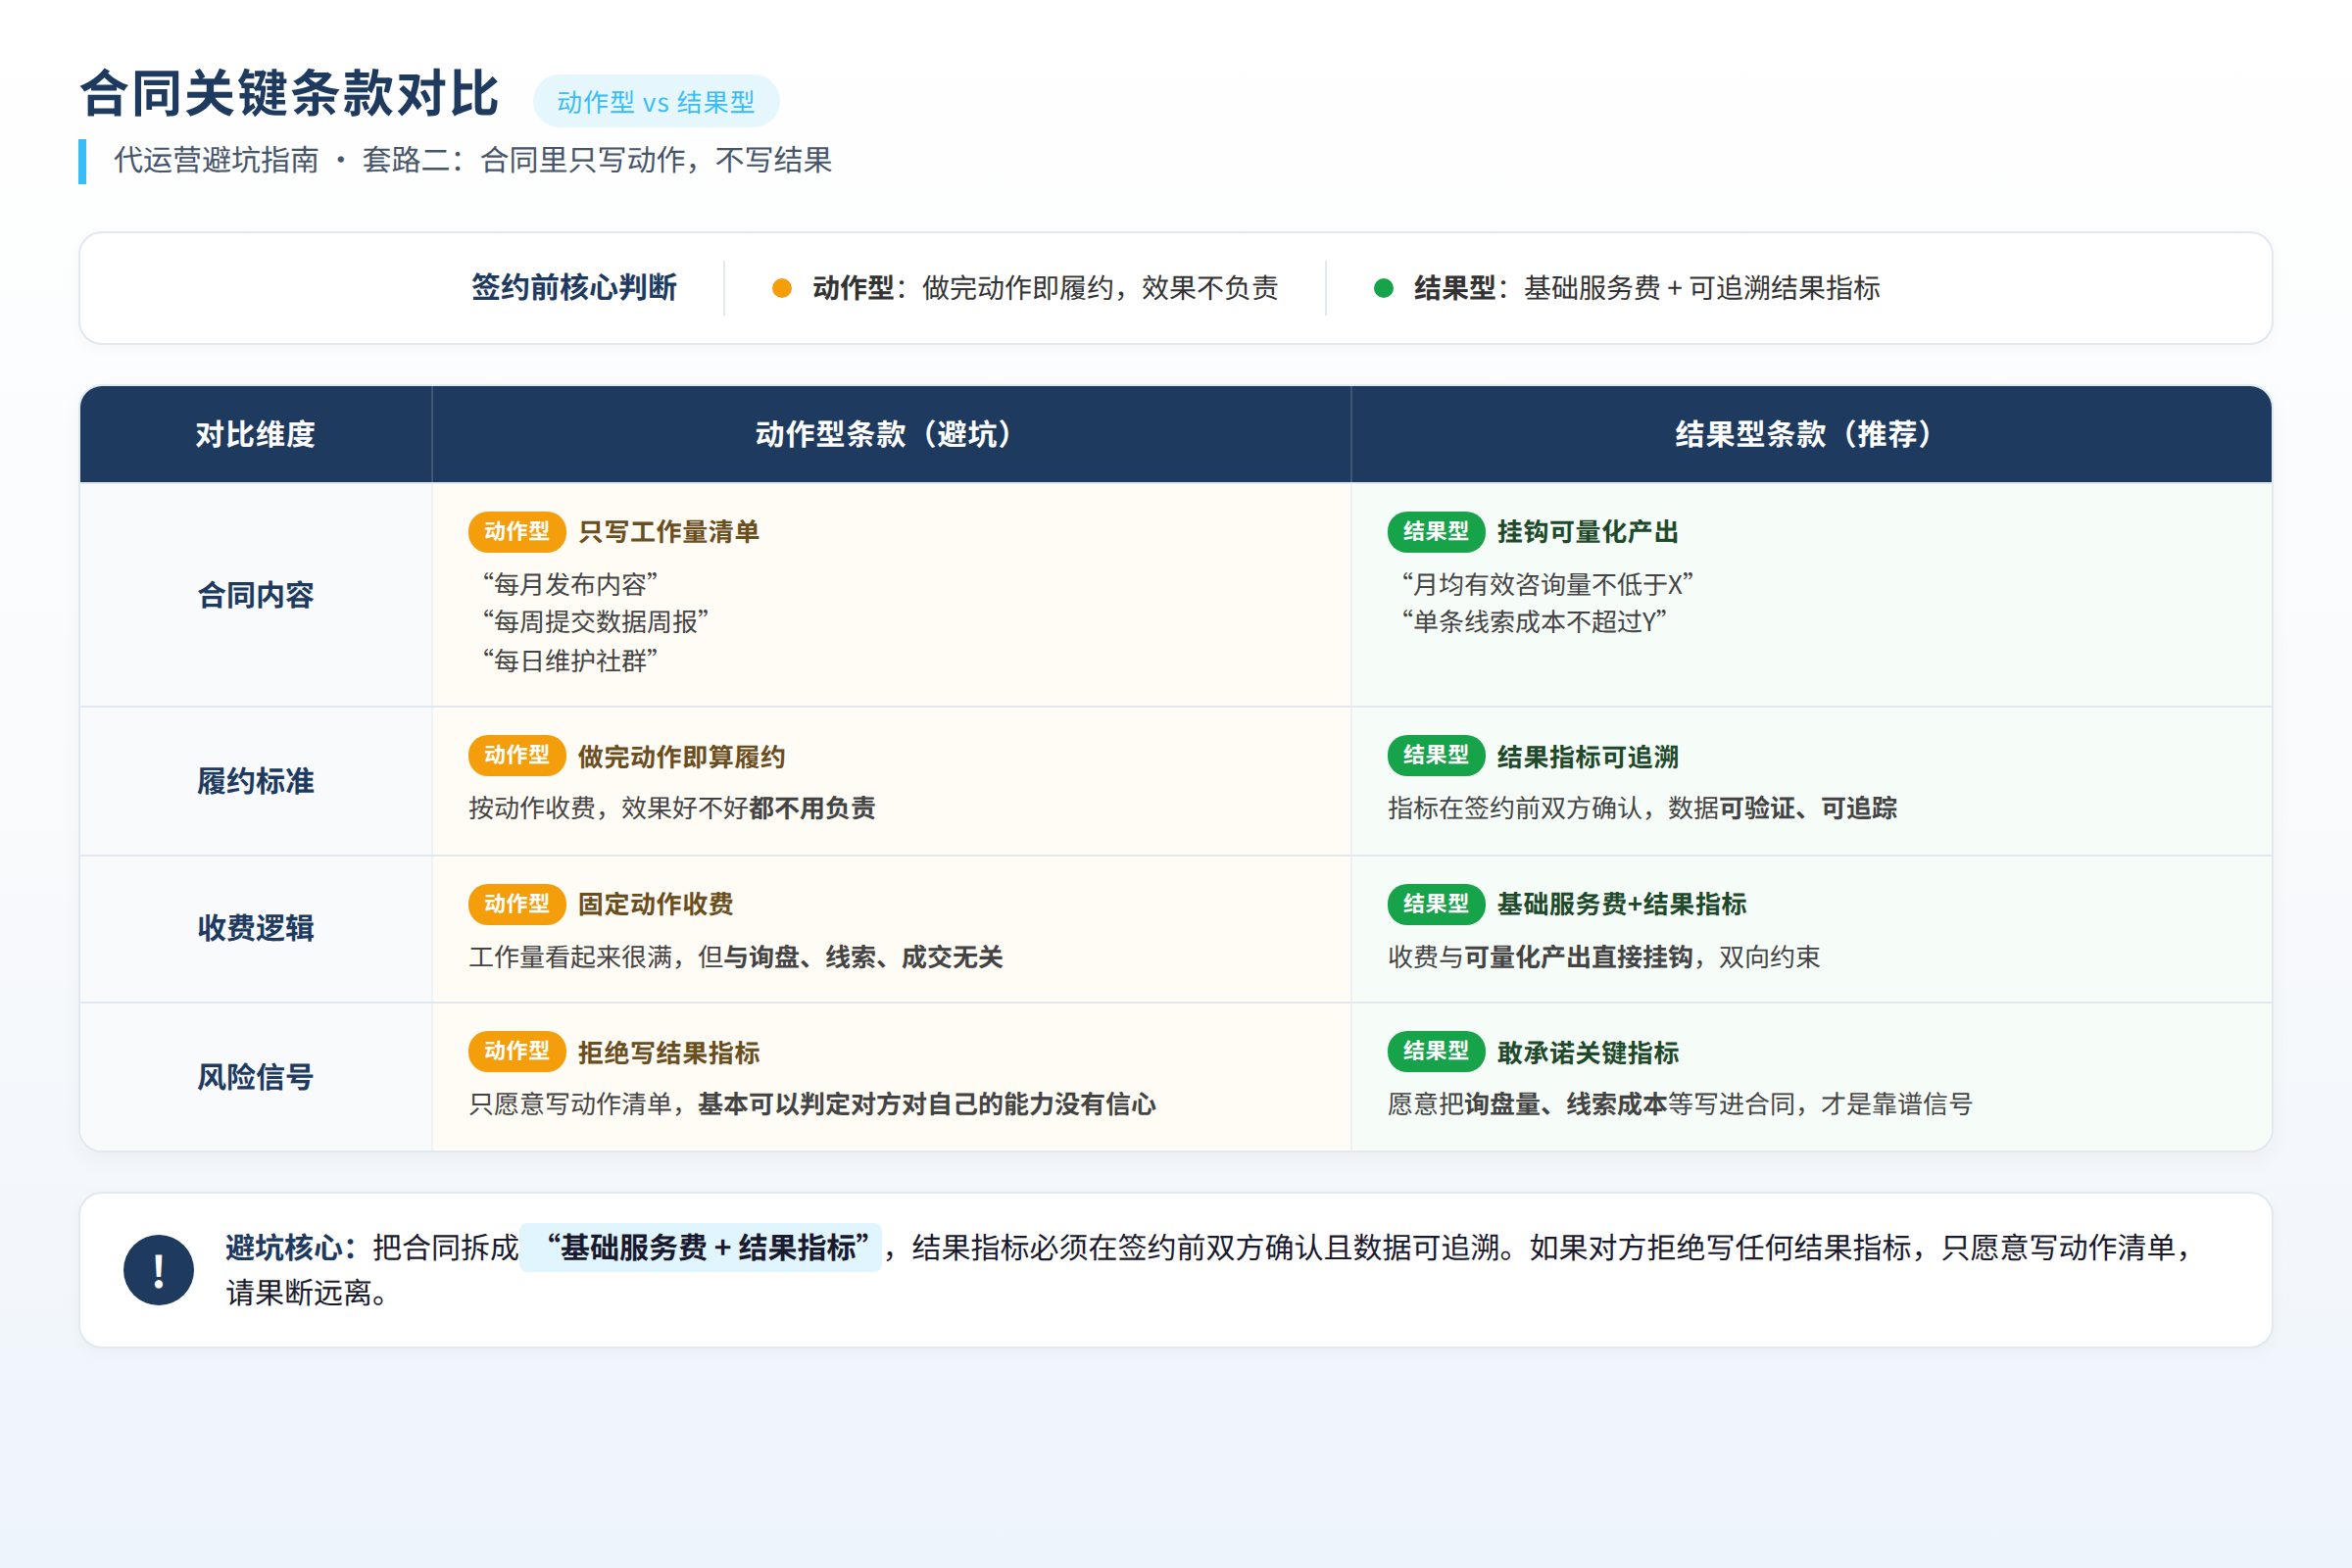Click the 合同内容 row label

[x=255, y=595]
